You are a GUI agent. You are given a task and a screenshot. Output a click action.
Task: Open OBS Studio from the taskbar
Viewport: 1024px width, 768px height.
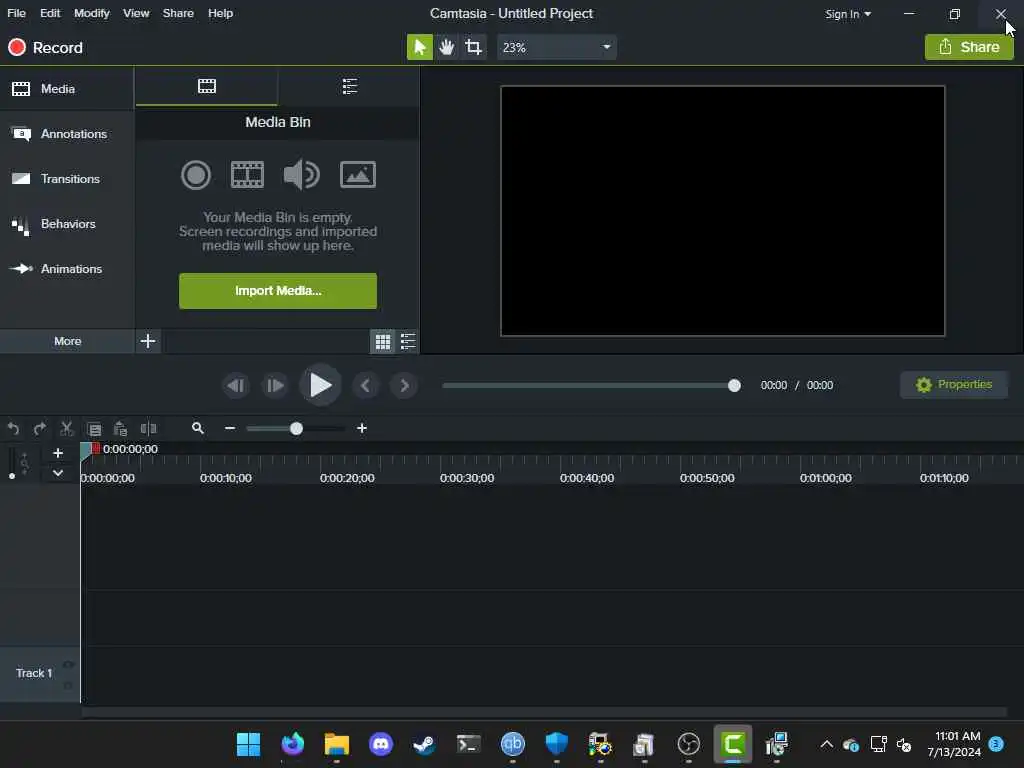click(688, 744)
